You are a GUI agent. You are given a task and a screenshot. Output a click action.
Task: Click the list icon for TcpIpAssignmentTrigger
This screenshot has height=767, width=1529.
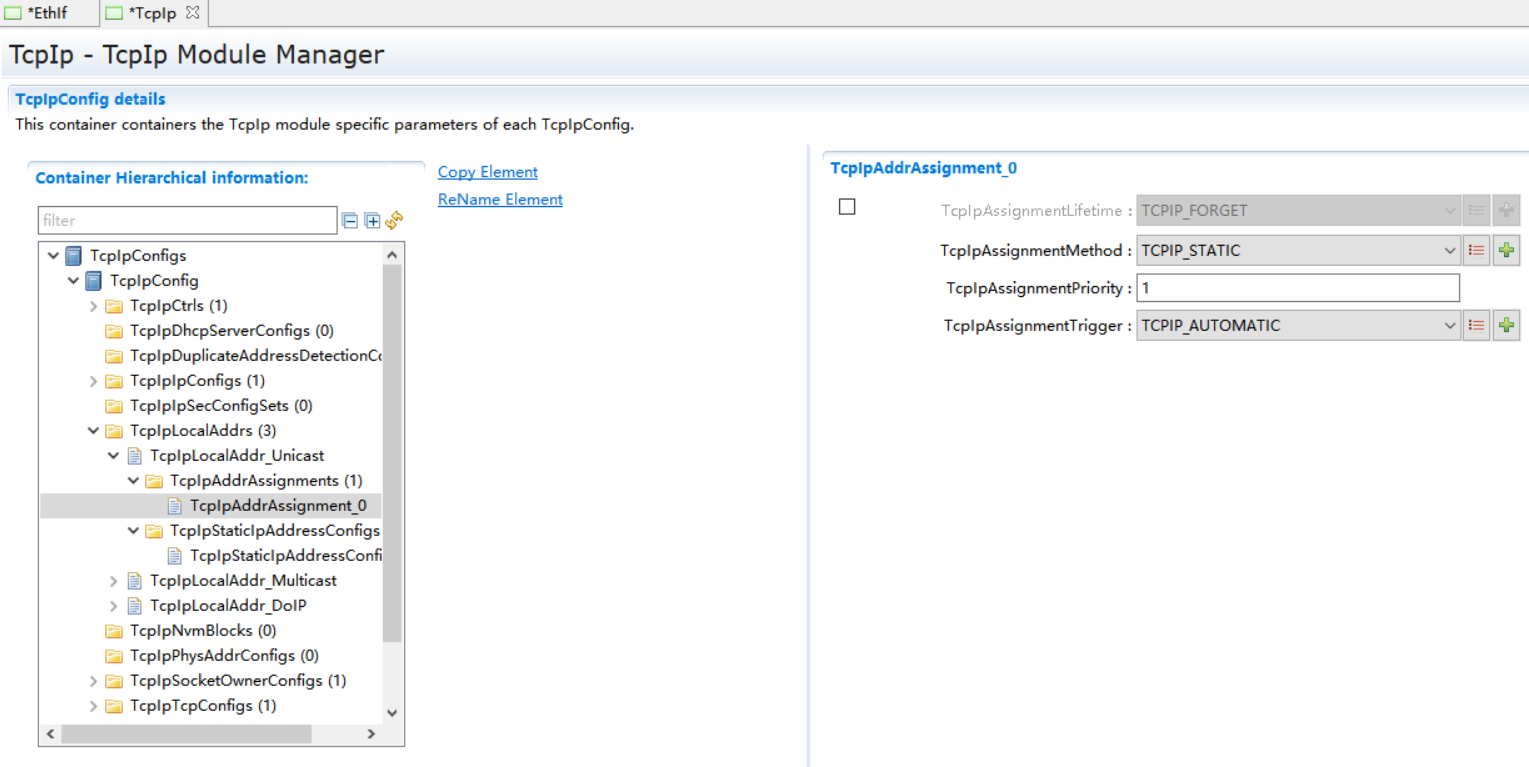coord(1476,325)
